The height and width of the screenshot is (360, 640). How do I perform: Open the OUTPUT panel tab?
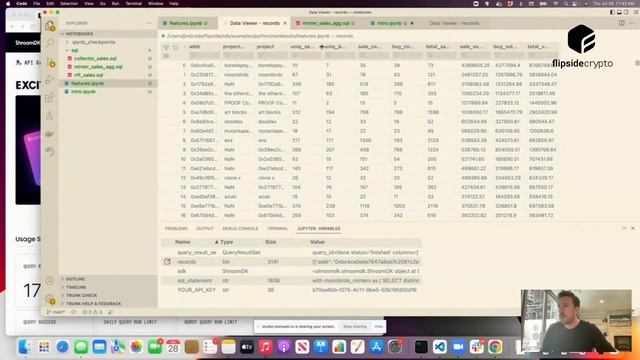(x=205, y=229)
